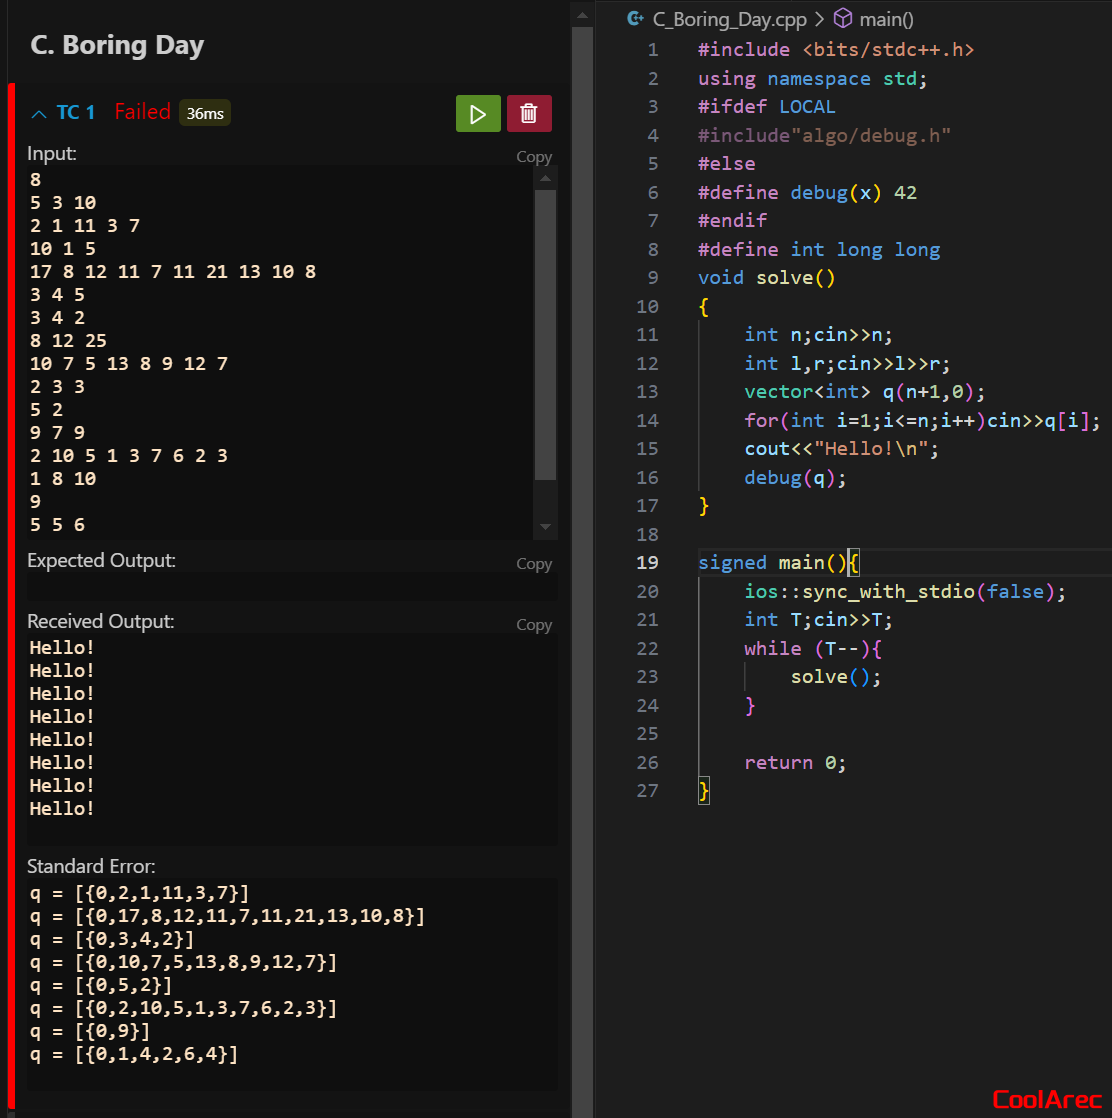The height and width of the screenshot is (1118, 1112).
Task: Run test case TC 1
Action: [478, 113]
